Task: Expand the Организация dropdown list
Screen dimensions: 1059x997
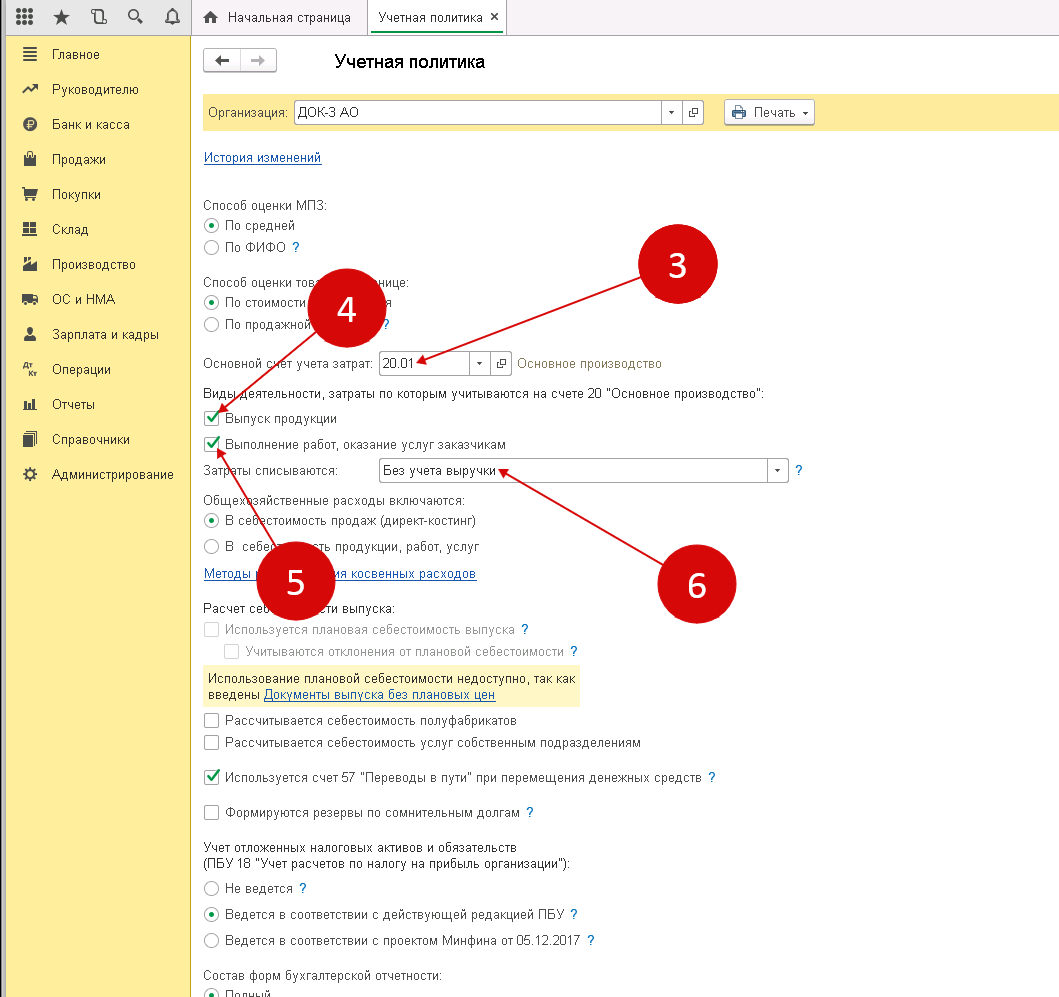Action: point(671,113)
